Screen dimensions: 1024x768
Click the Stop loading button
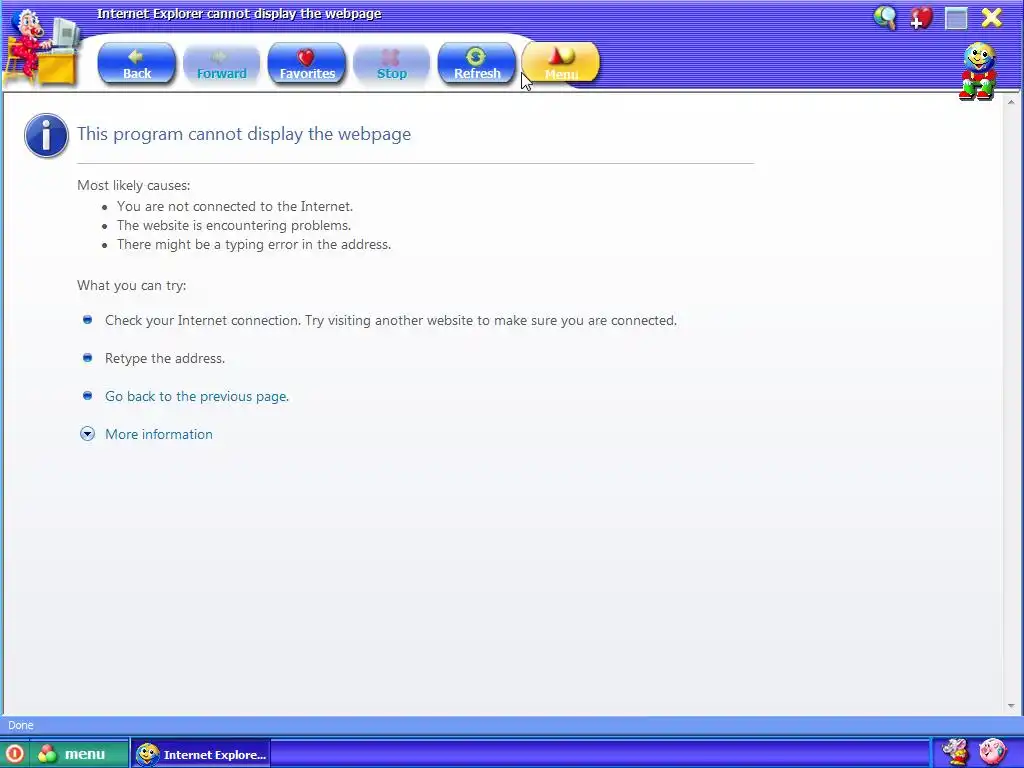coord(391,63)
